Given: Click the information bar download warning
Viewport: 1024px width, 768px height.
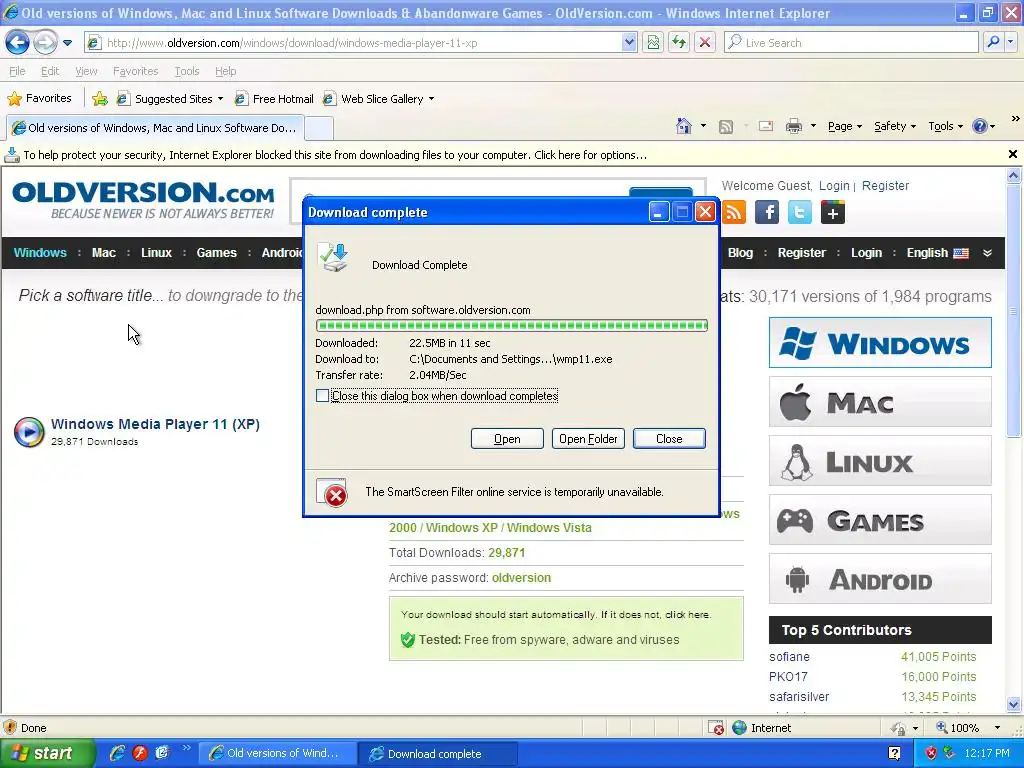Looking at the screenshot, I should [x=335, y=155].
